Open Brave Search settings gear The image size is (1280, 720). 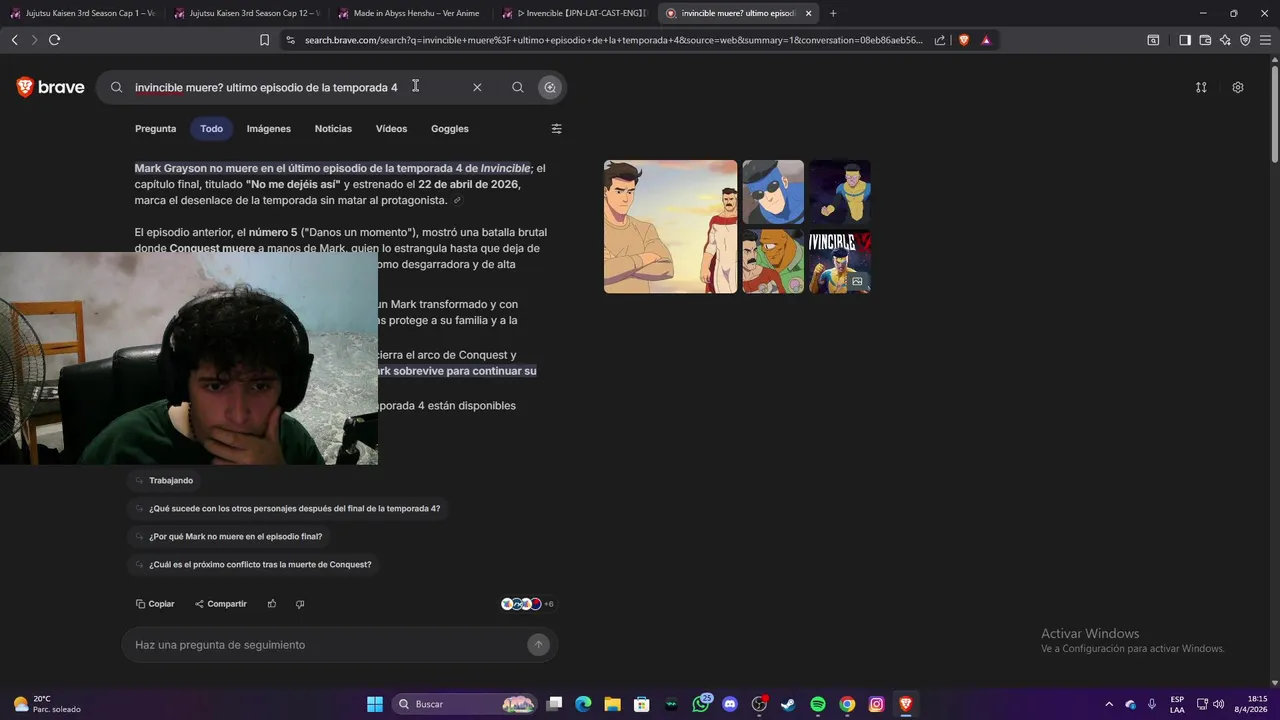1238,87
